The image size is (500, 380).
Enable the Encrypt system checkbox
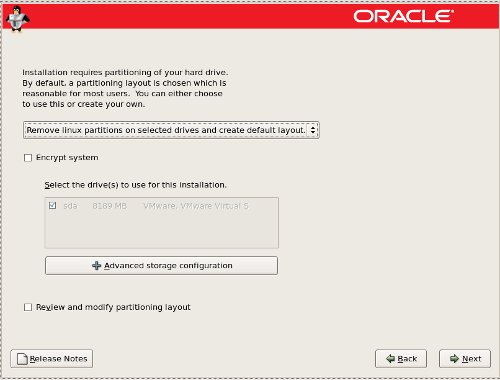tap(28, 158)
